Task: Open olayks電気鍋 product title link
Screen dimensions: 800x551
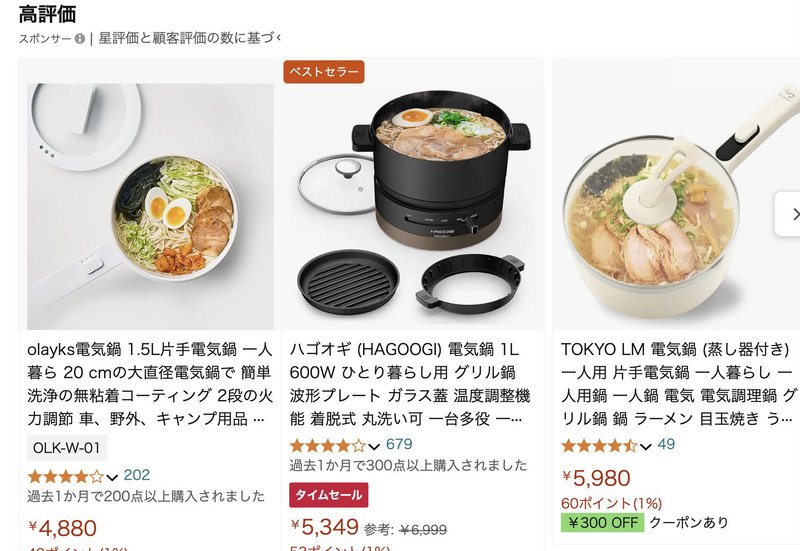Action: tap(150, 384)
